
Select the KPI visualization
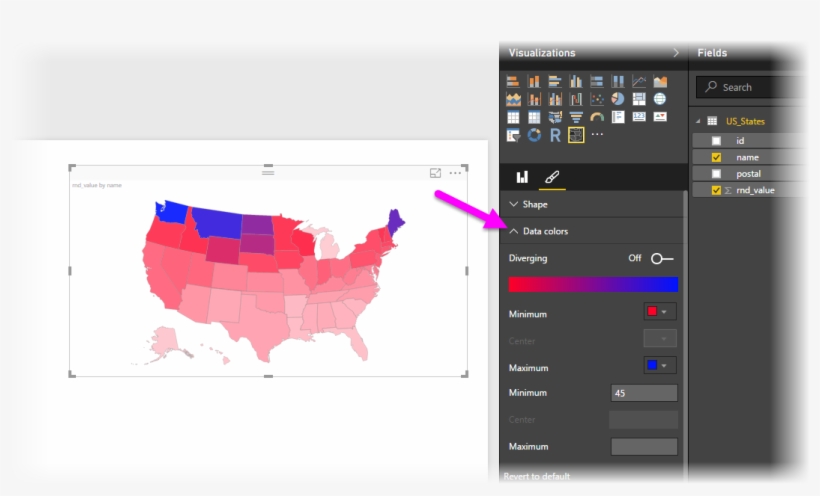tap(660, 117)
